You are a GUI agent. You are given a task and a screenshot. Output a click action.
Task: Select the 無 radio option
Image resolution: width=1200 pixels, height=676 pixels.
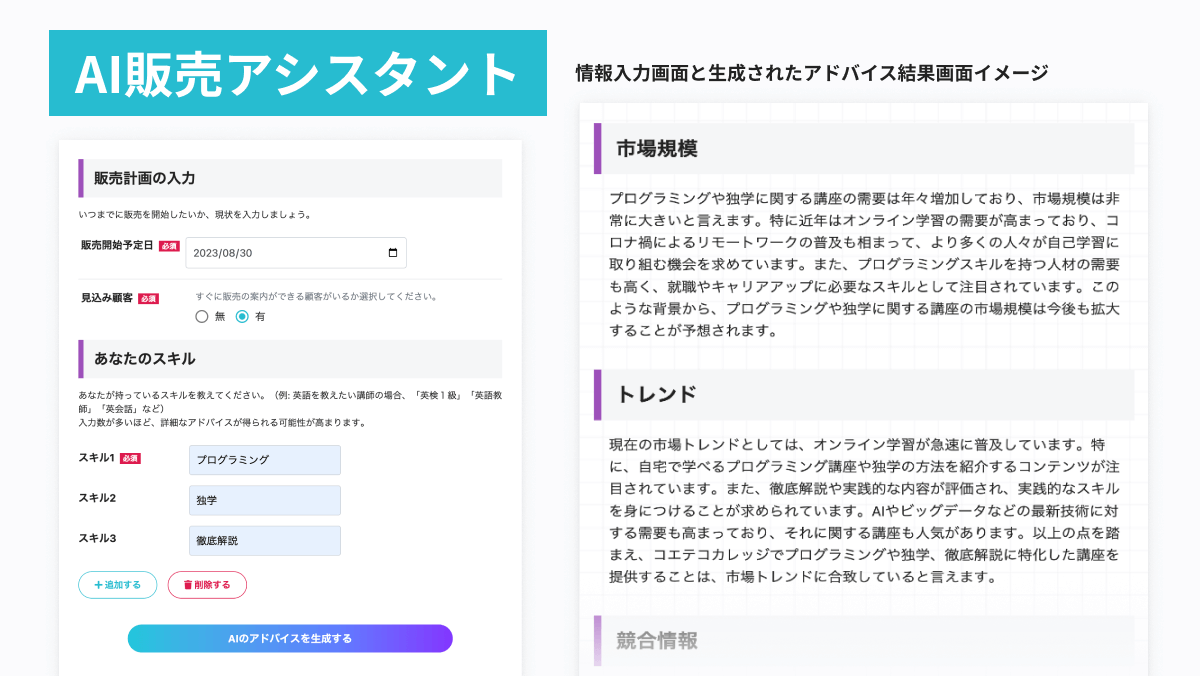tap(202, 317)
